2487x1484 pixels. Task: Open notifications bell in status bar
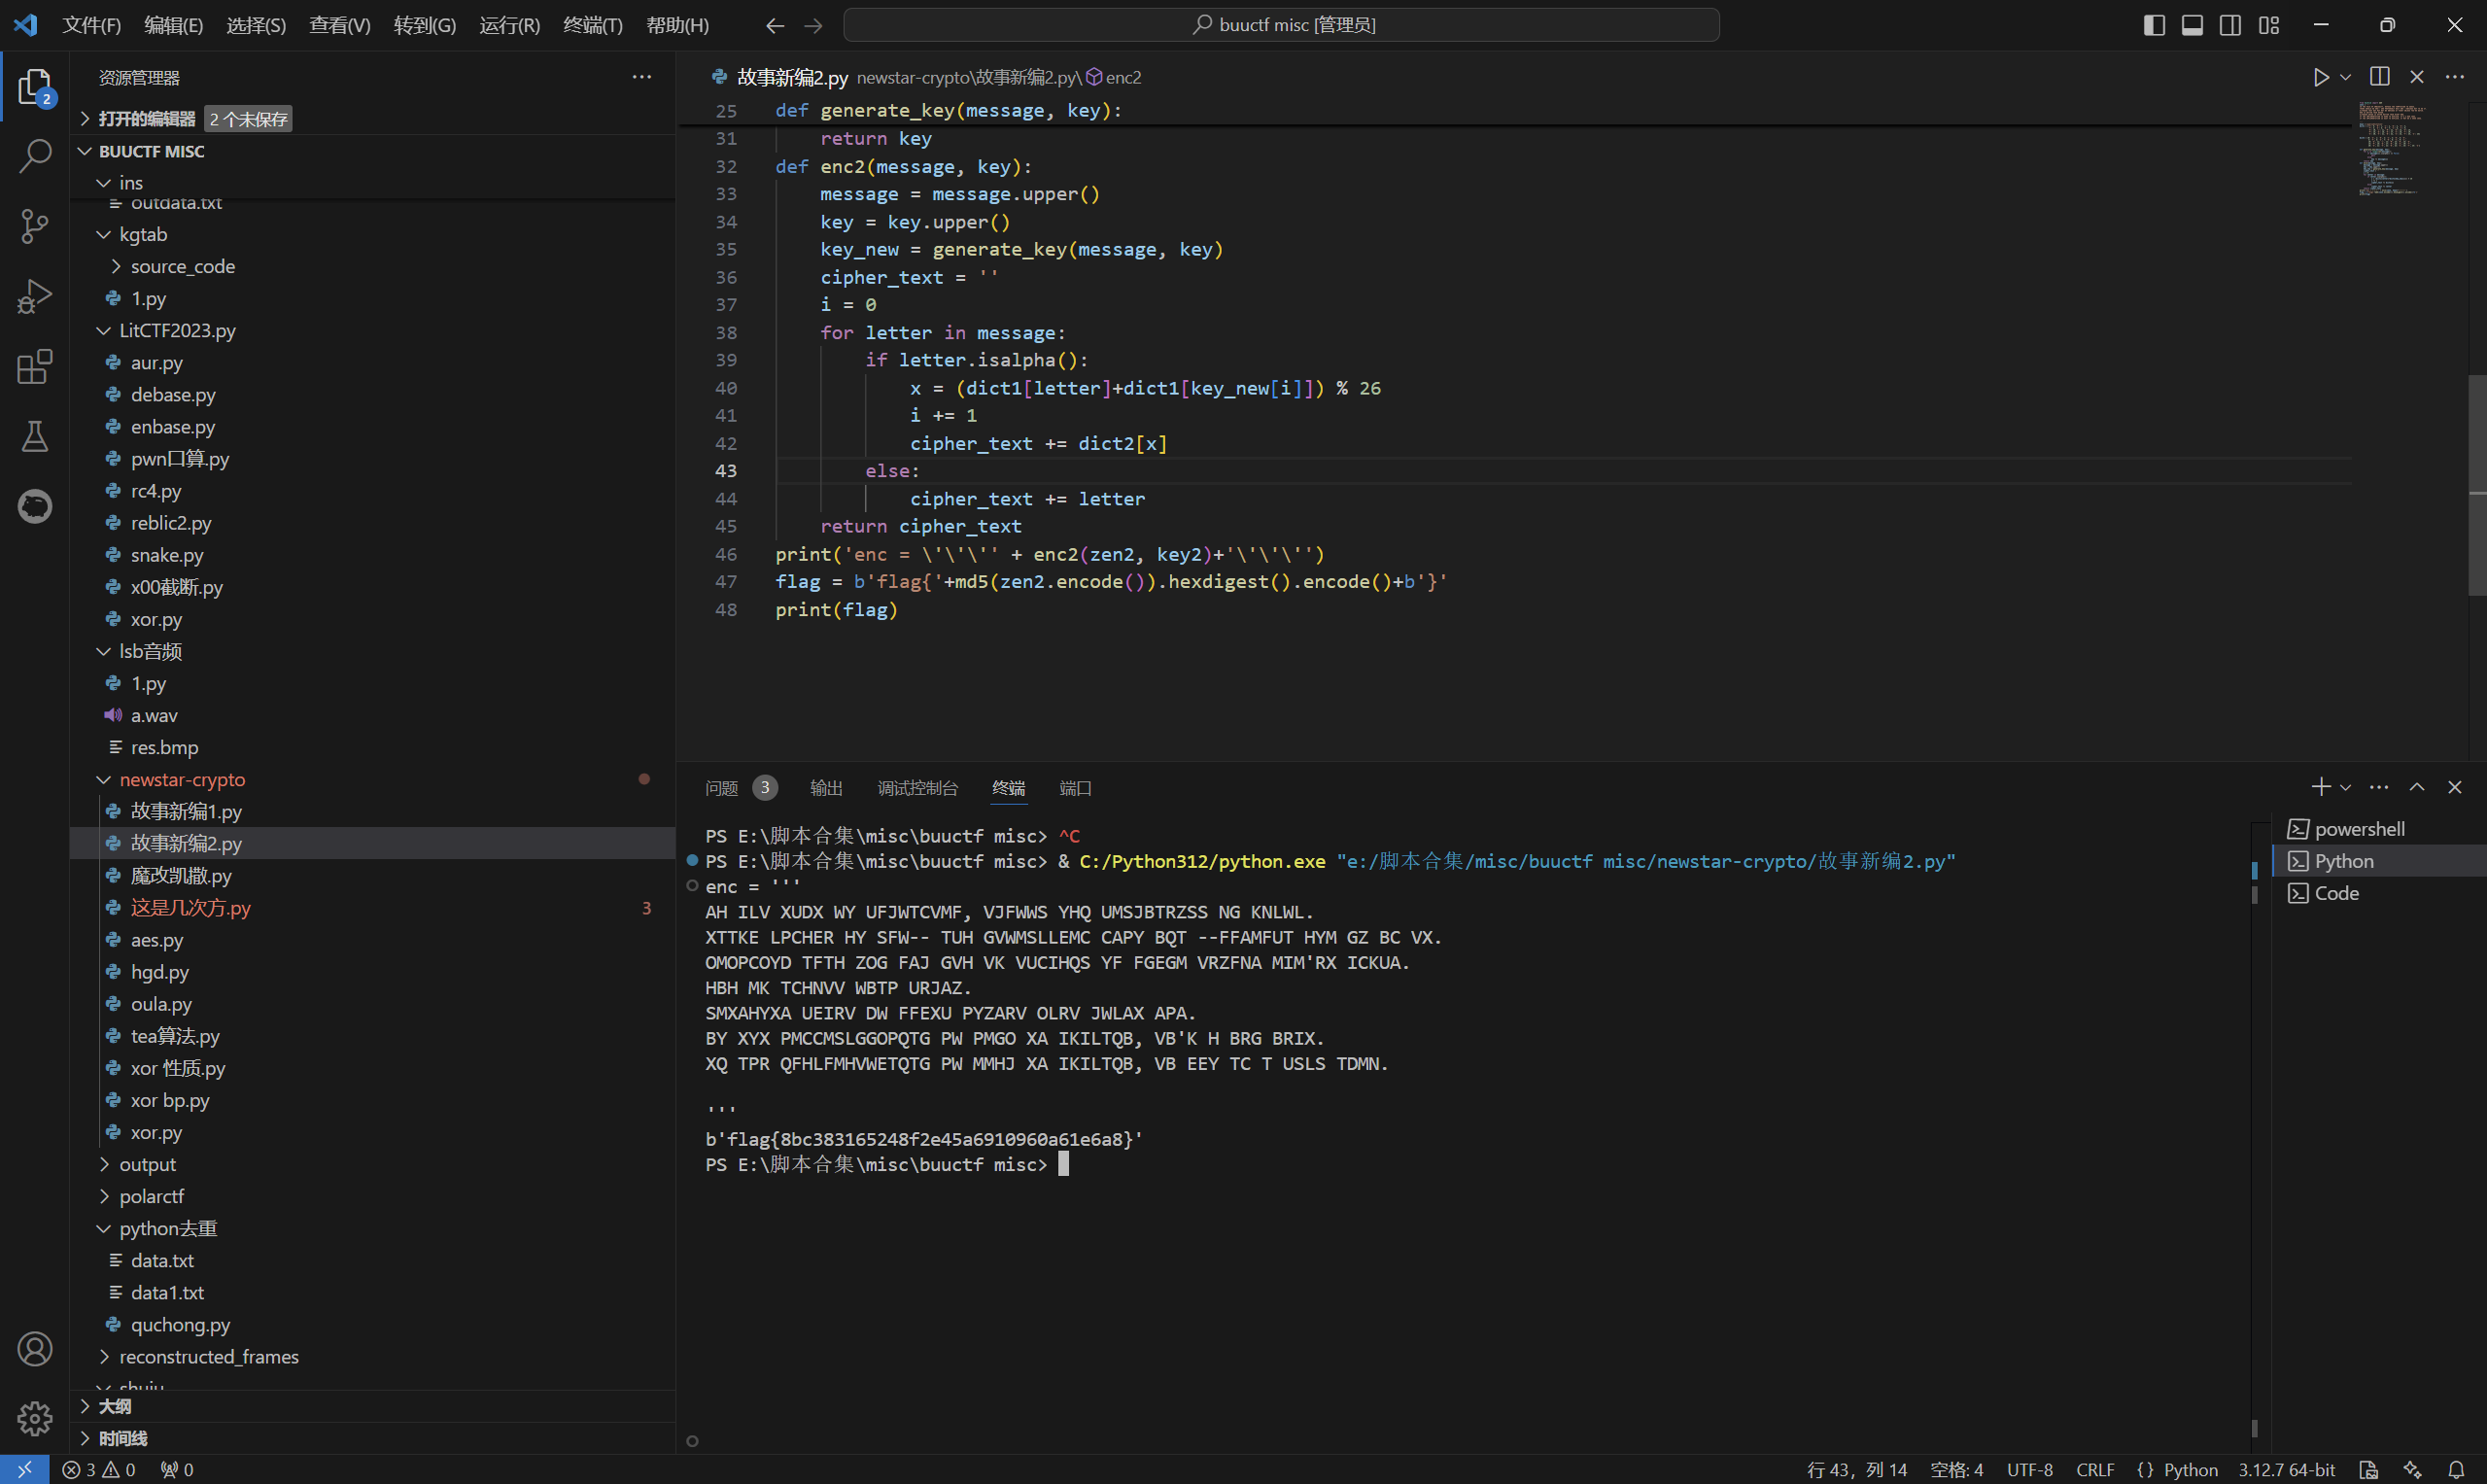click(x=2456, y=1469)
